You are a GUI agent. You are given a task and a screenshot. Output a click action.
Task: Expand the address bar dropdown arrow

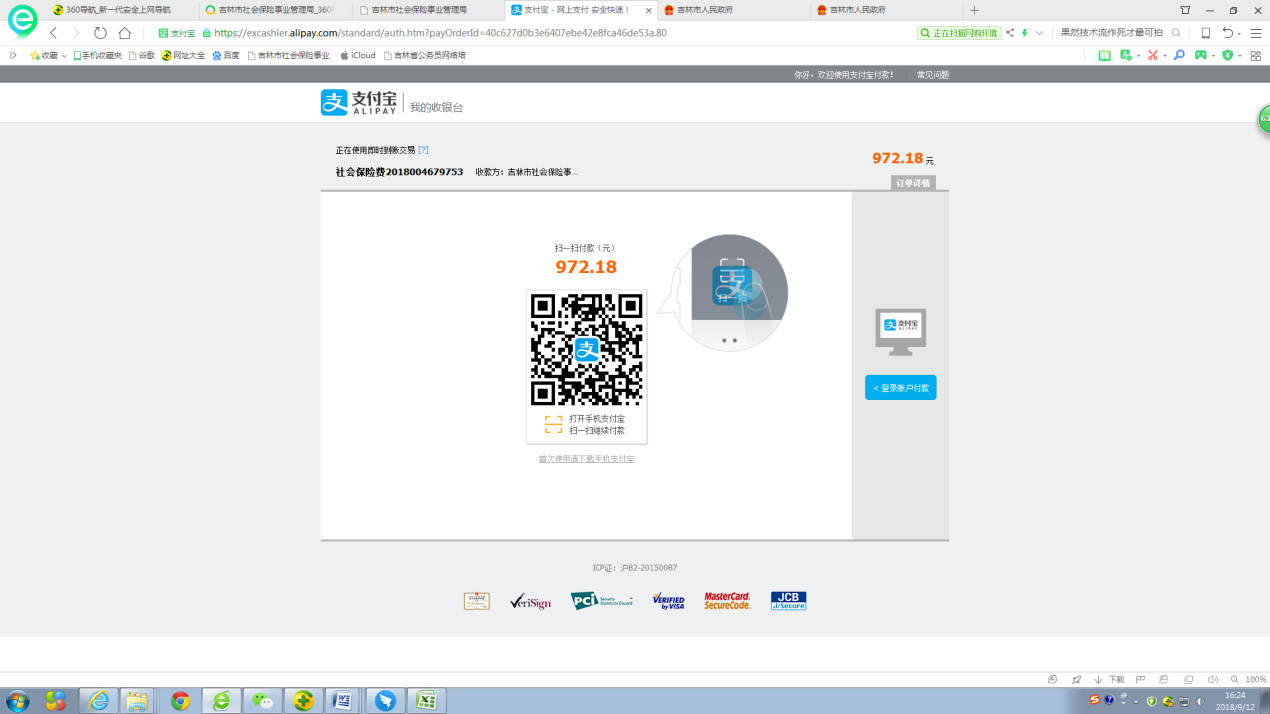tap(1039, 33)
